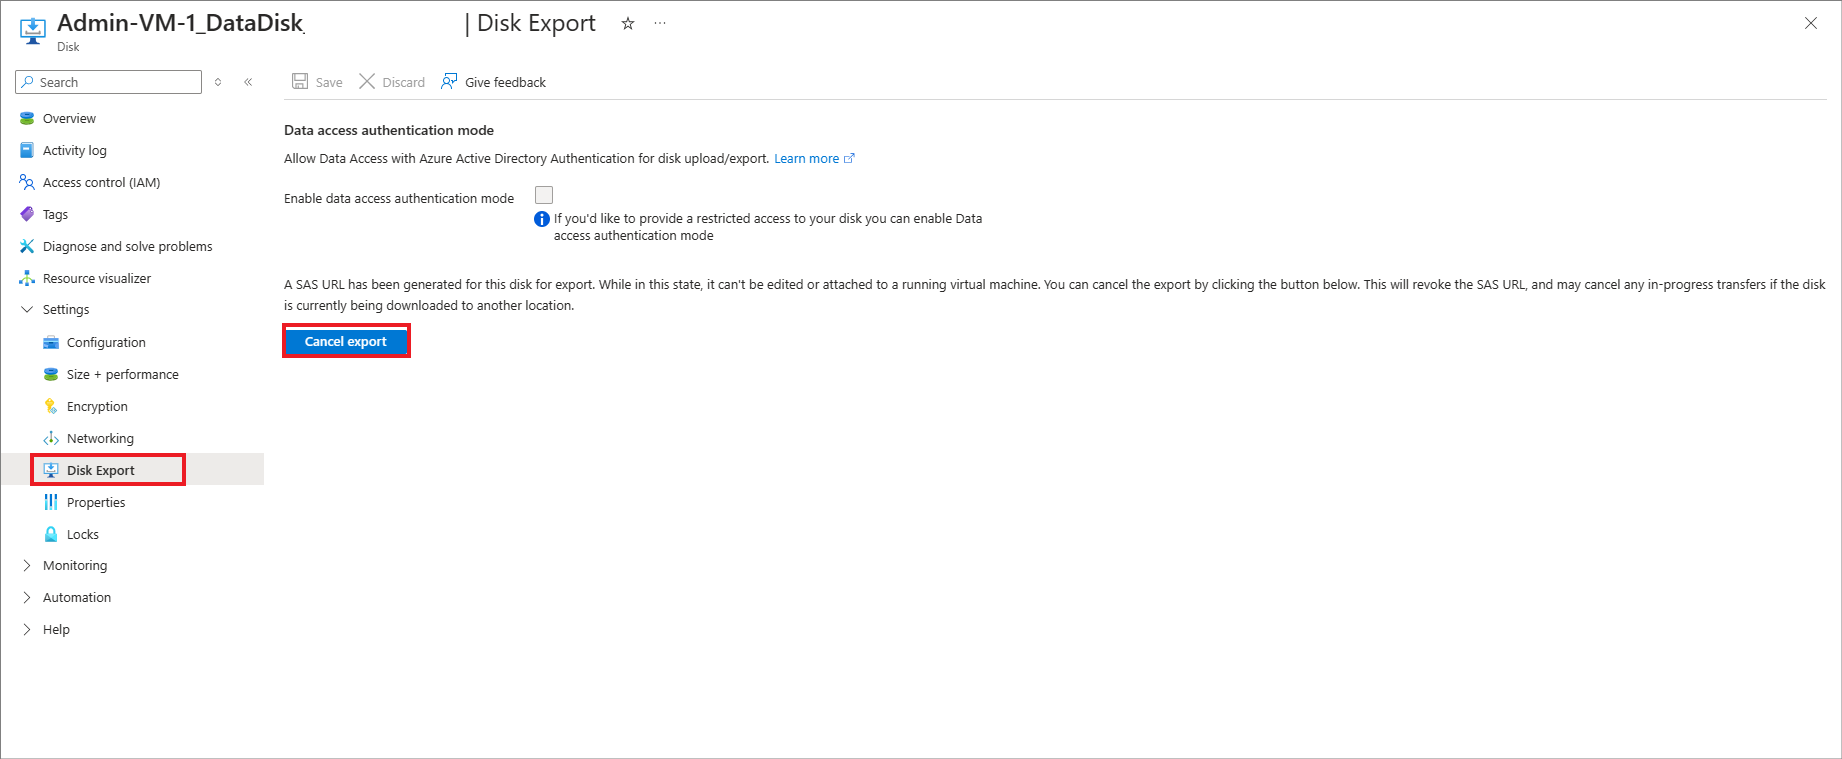This screenshot has width=1842, height=759.
Task: Open the Activity log icon
Action: click(x=27, y=150)
